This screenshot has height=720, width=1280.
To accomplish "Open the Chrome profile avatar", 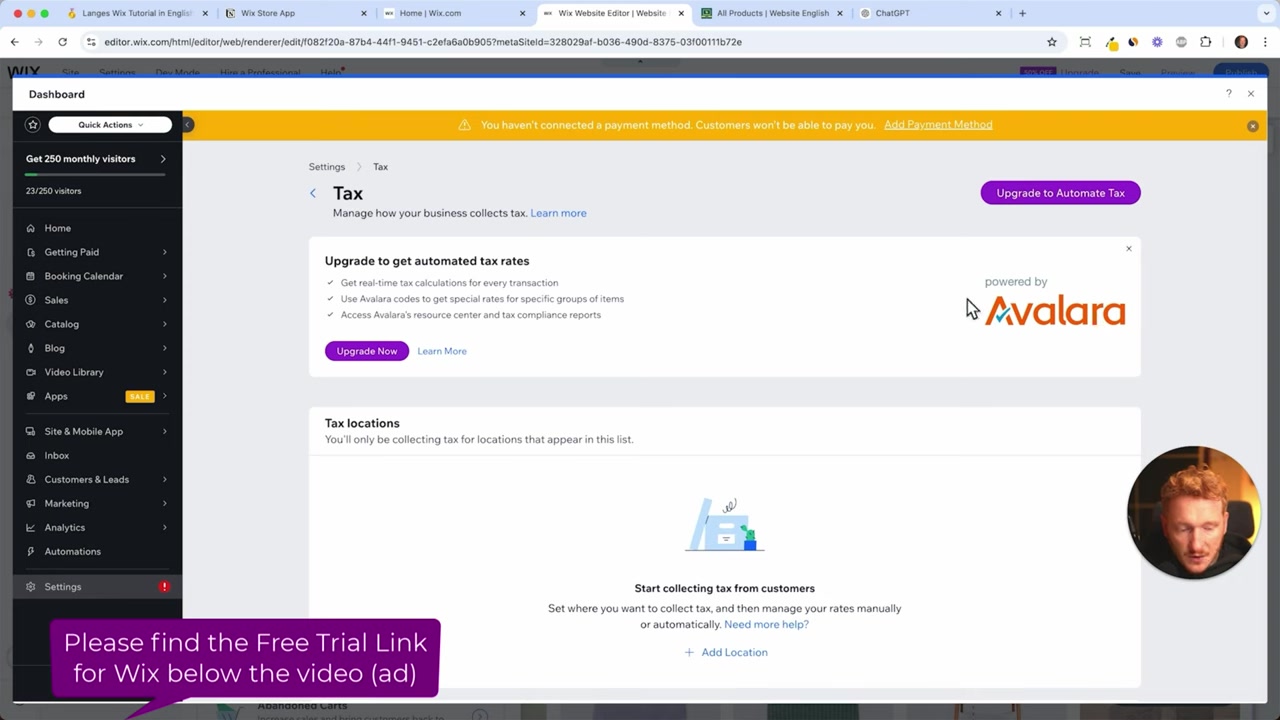I will pyautogui.click(x=1241, y=42).
